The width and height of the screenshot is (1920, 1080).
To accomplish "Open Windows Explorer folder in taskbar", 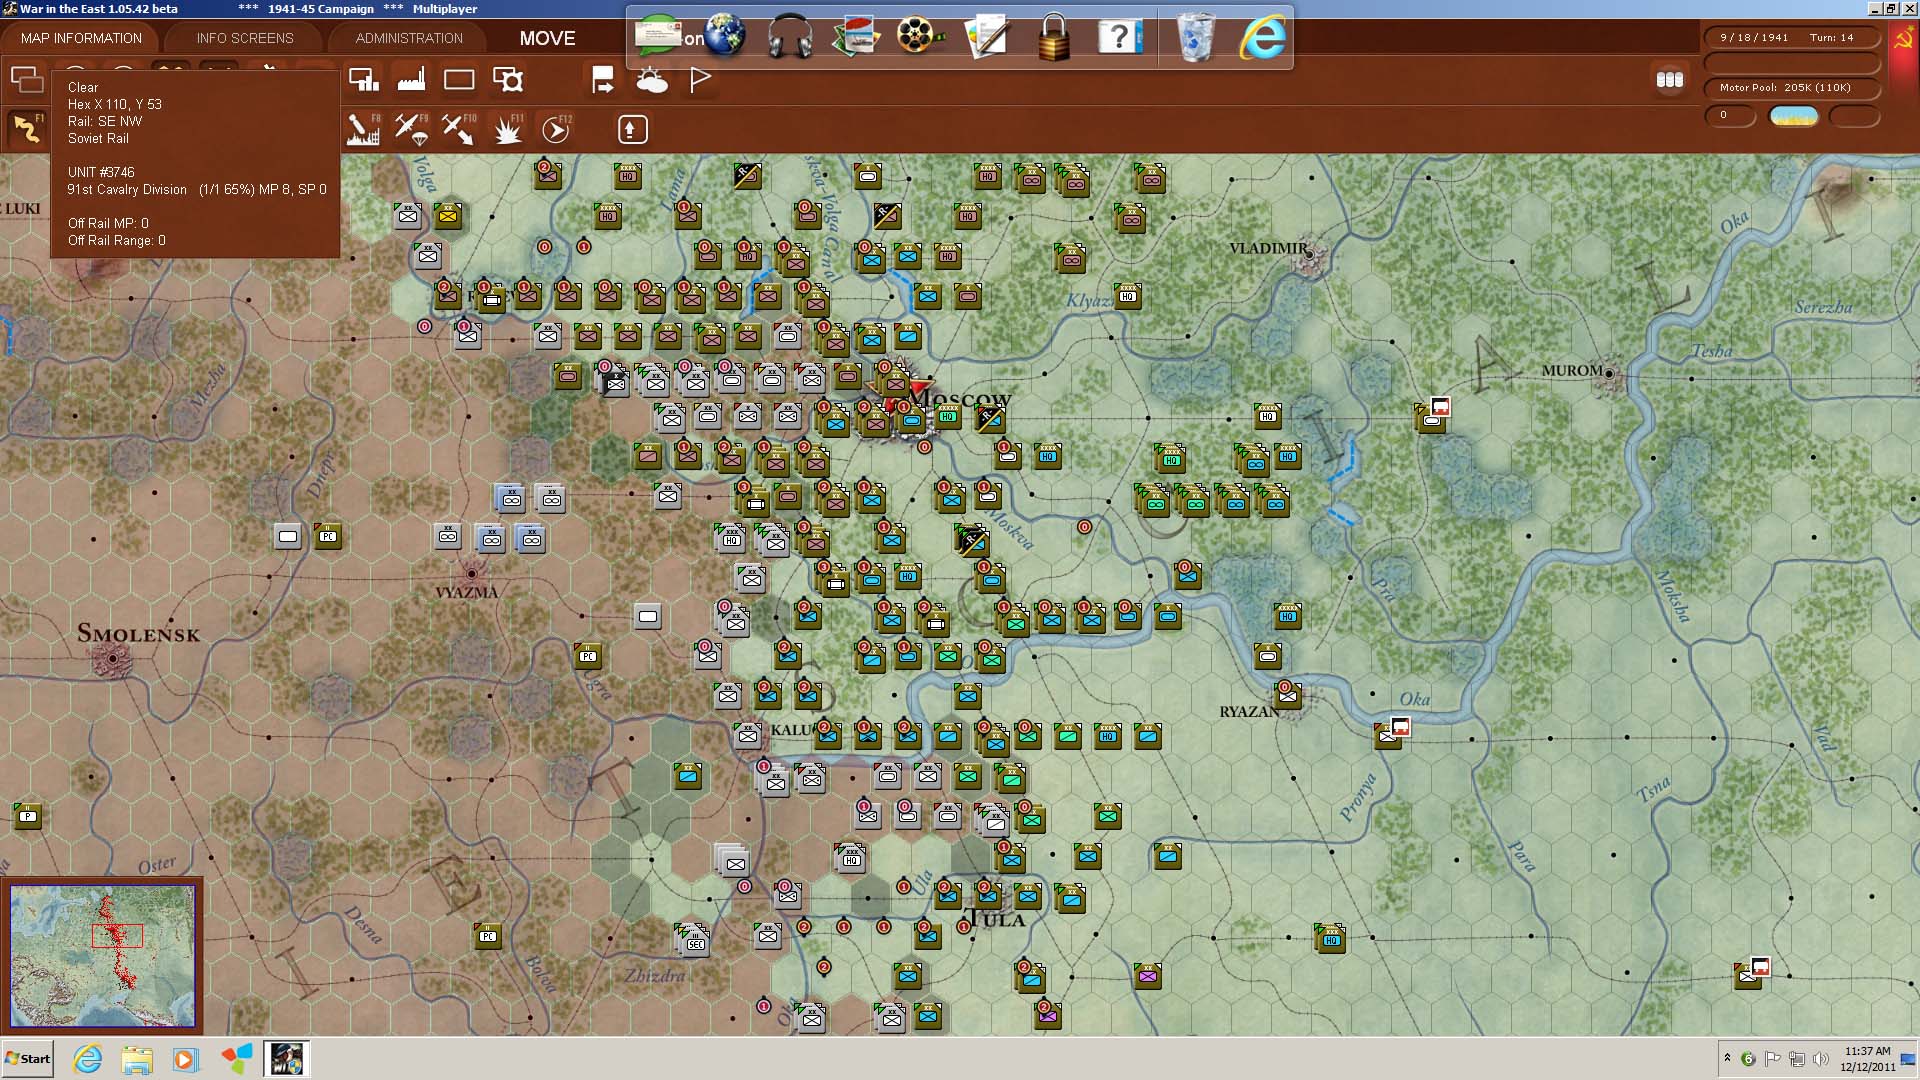I will [137, 1059].
